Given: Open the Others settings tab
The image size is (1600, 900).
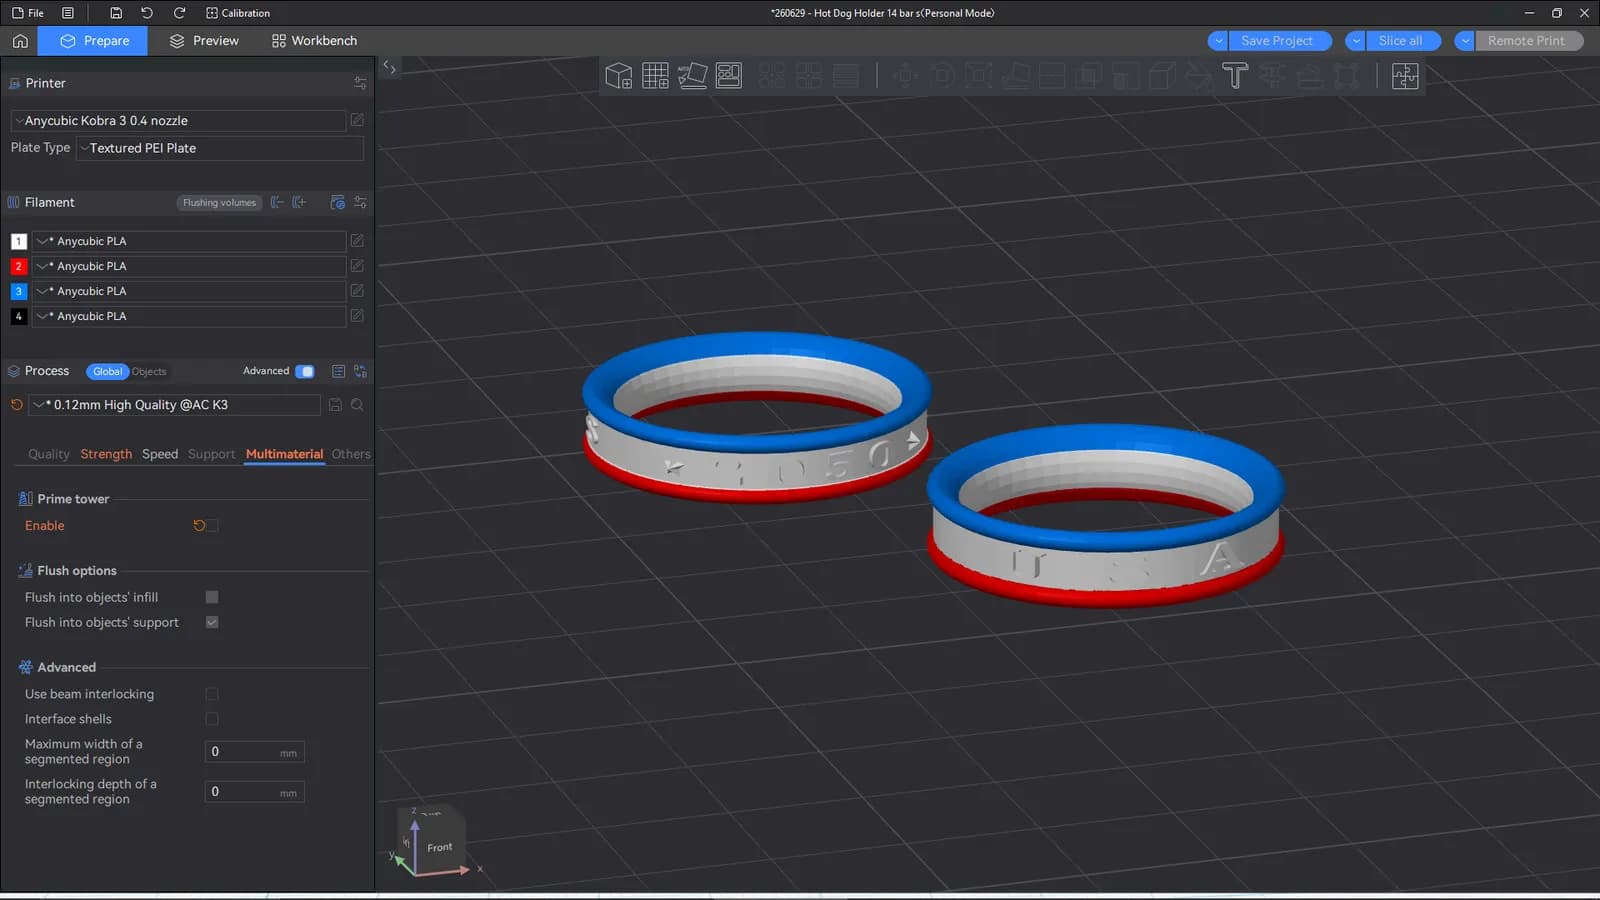Looking at the screenshot, I should click(351, 454).
